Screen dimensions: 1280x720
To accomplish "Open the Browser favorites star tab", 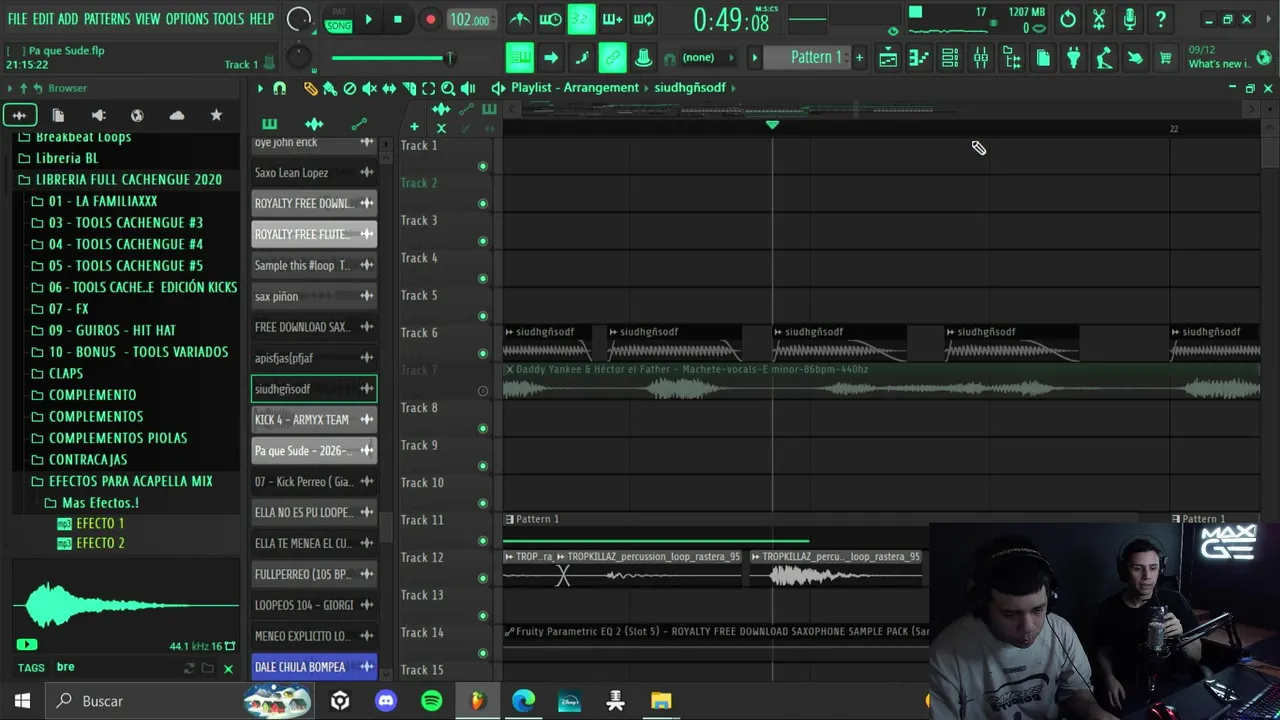I will [x=216, y=115].
